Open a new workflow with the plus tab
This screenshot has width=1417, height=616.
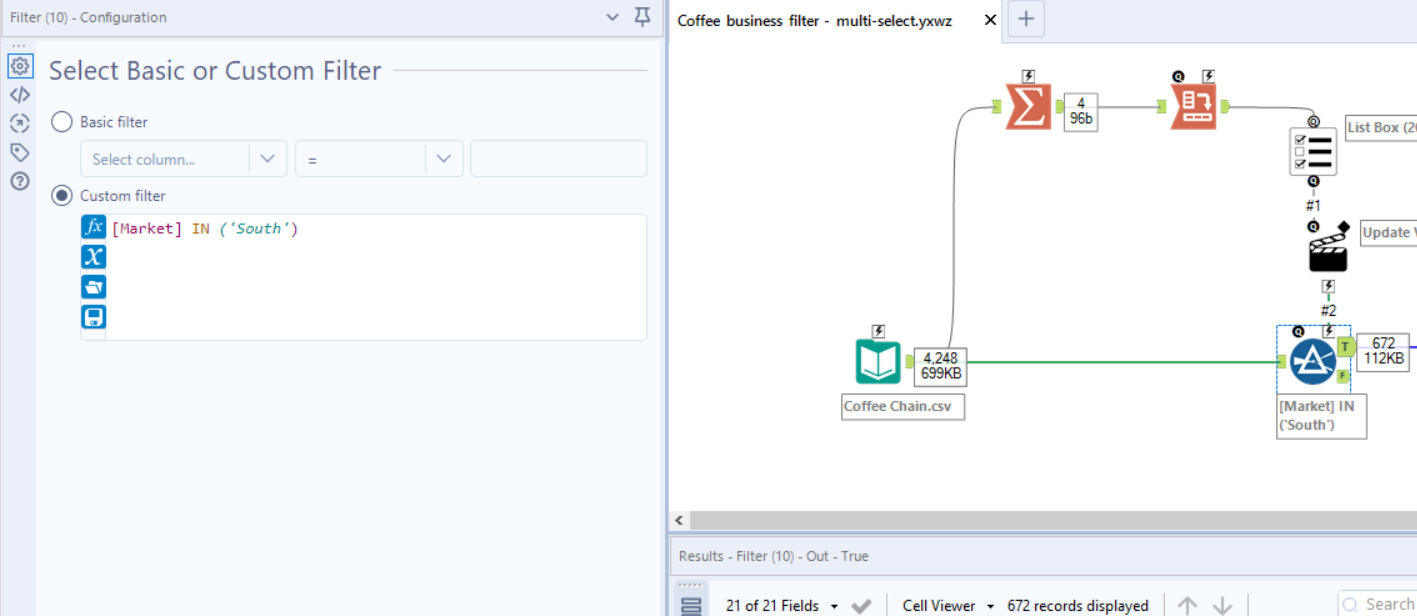(1025, 19)
